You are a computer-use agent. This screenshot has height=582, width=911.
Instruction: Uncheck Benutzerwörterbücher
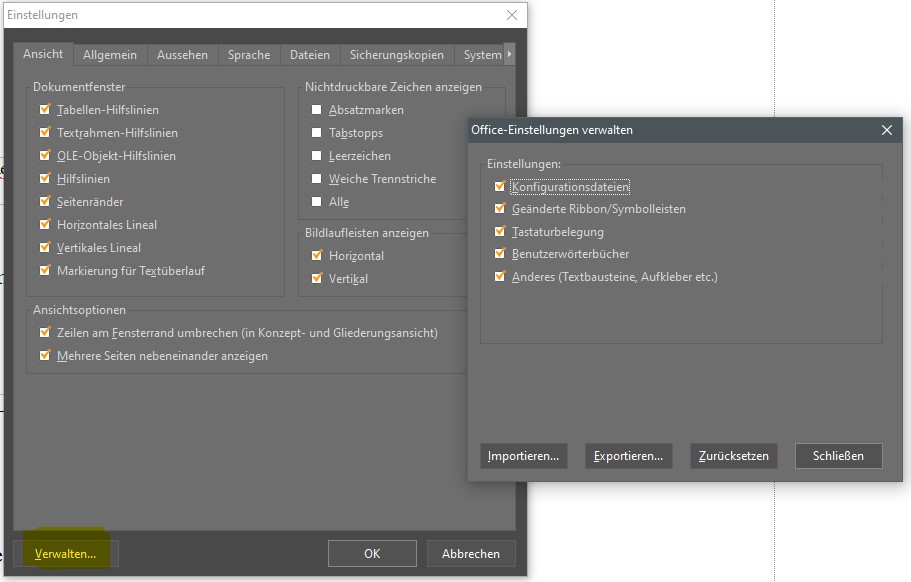click(500, 254)
